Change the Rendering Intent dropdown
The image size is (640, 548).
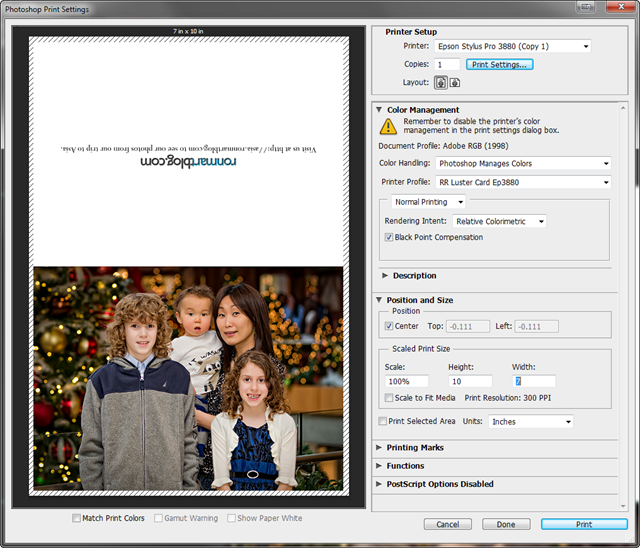tap(499, 221)
